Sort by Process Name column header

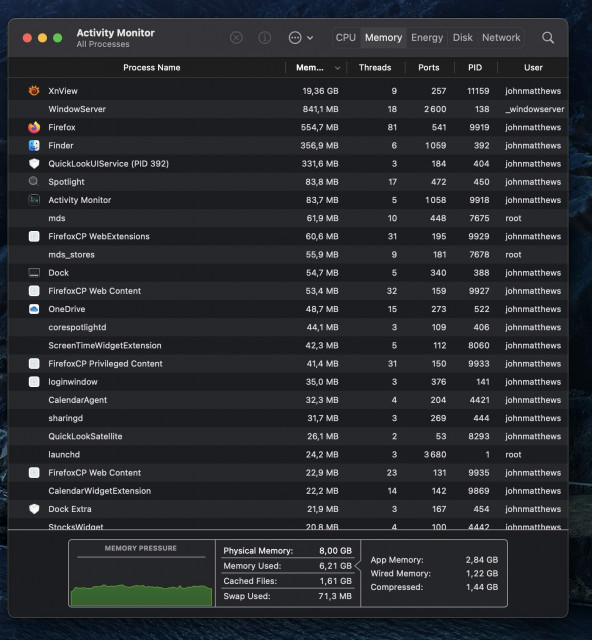[x=151, y=67]
